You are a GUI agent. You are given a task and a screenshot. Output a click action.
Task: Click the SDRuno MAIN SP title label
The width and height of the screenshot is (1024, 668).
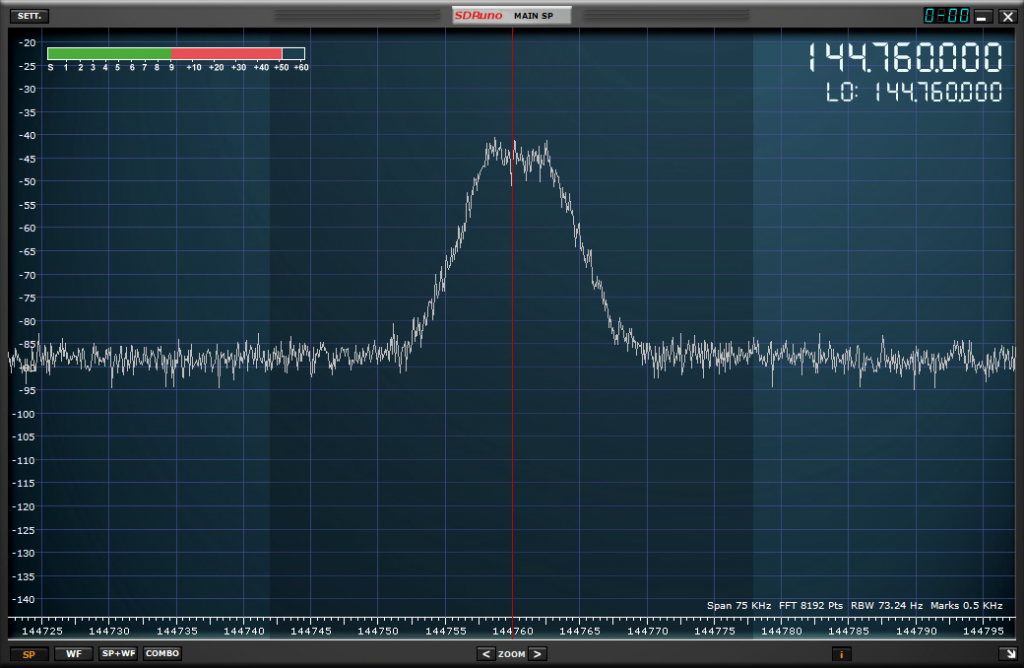tap(511, 16)
